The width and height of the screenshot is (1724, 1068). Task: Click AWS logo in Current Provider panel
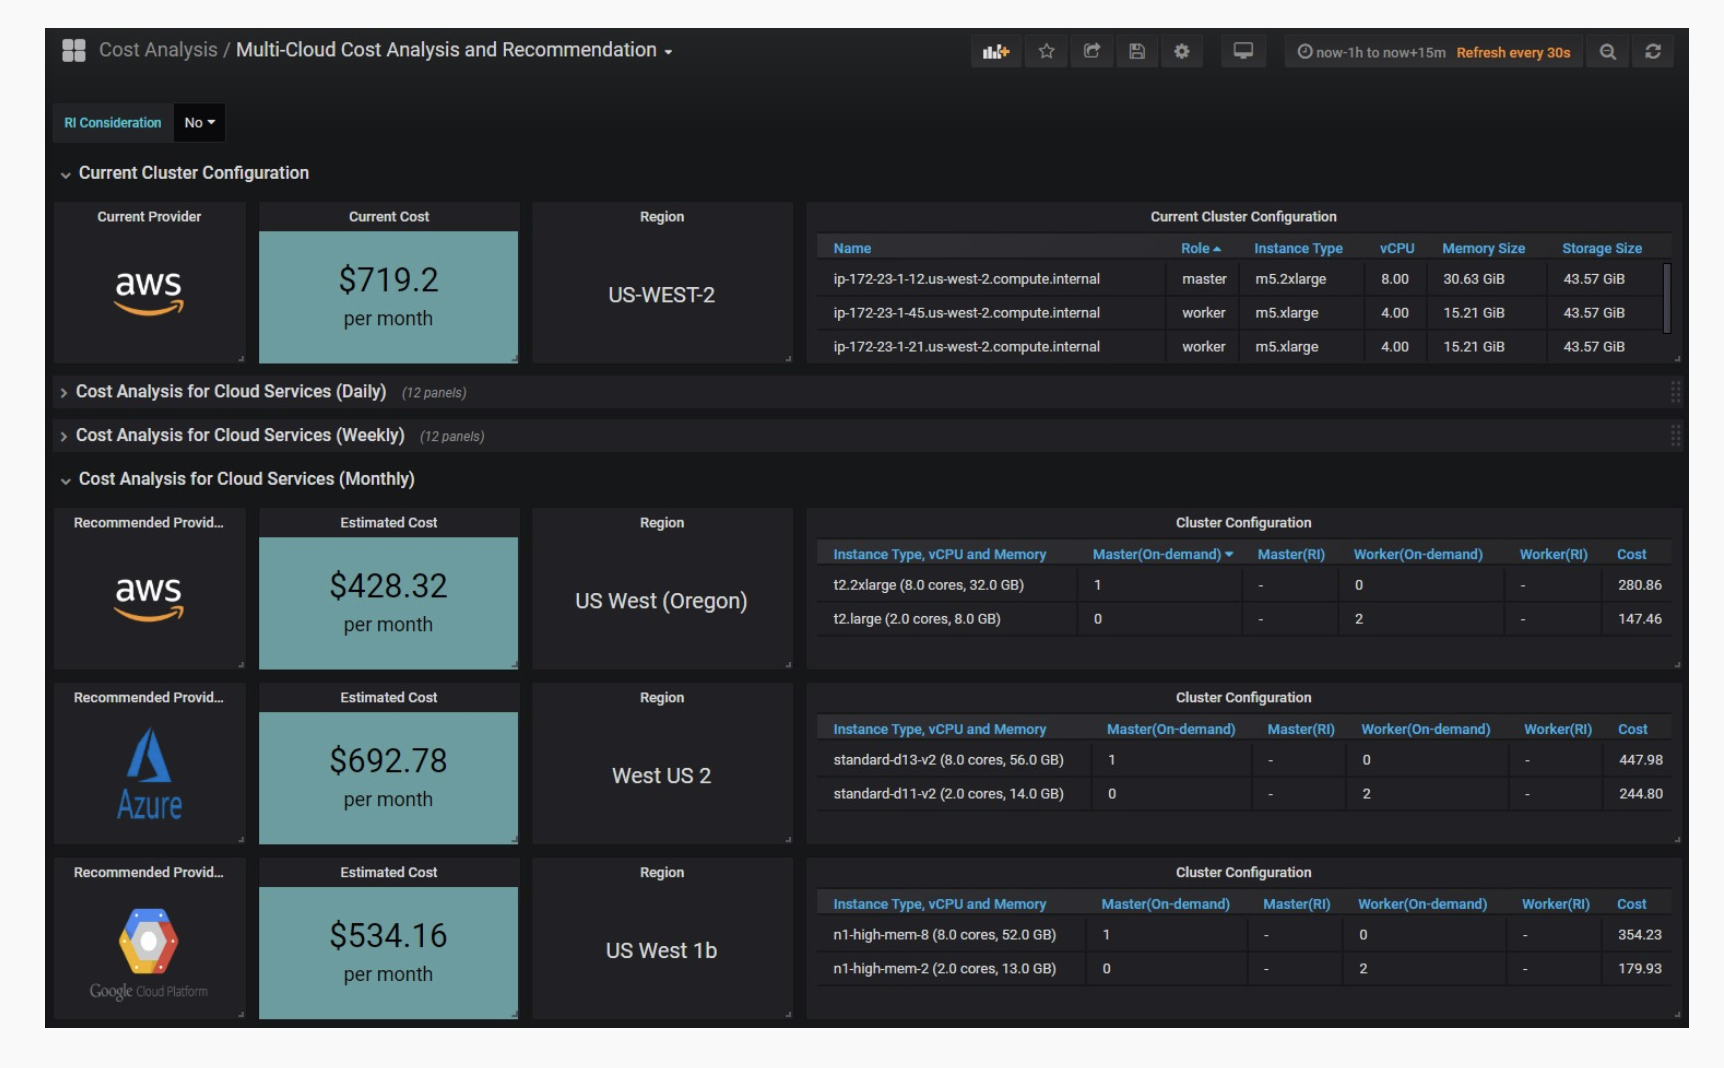pos(148,291)
